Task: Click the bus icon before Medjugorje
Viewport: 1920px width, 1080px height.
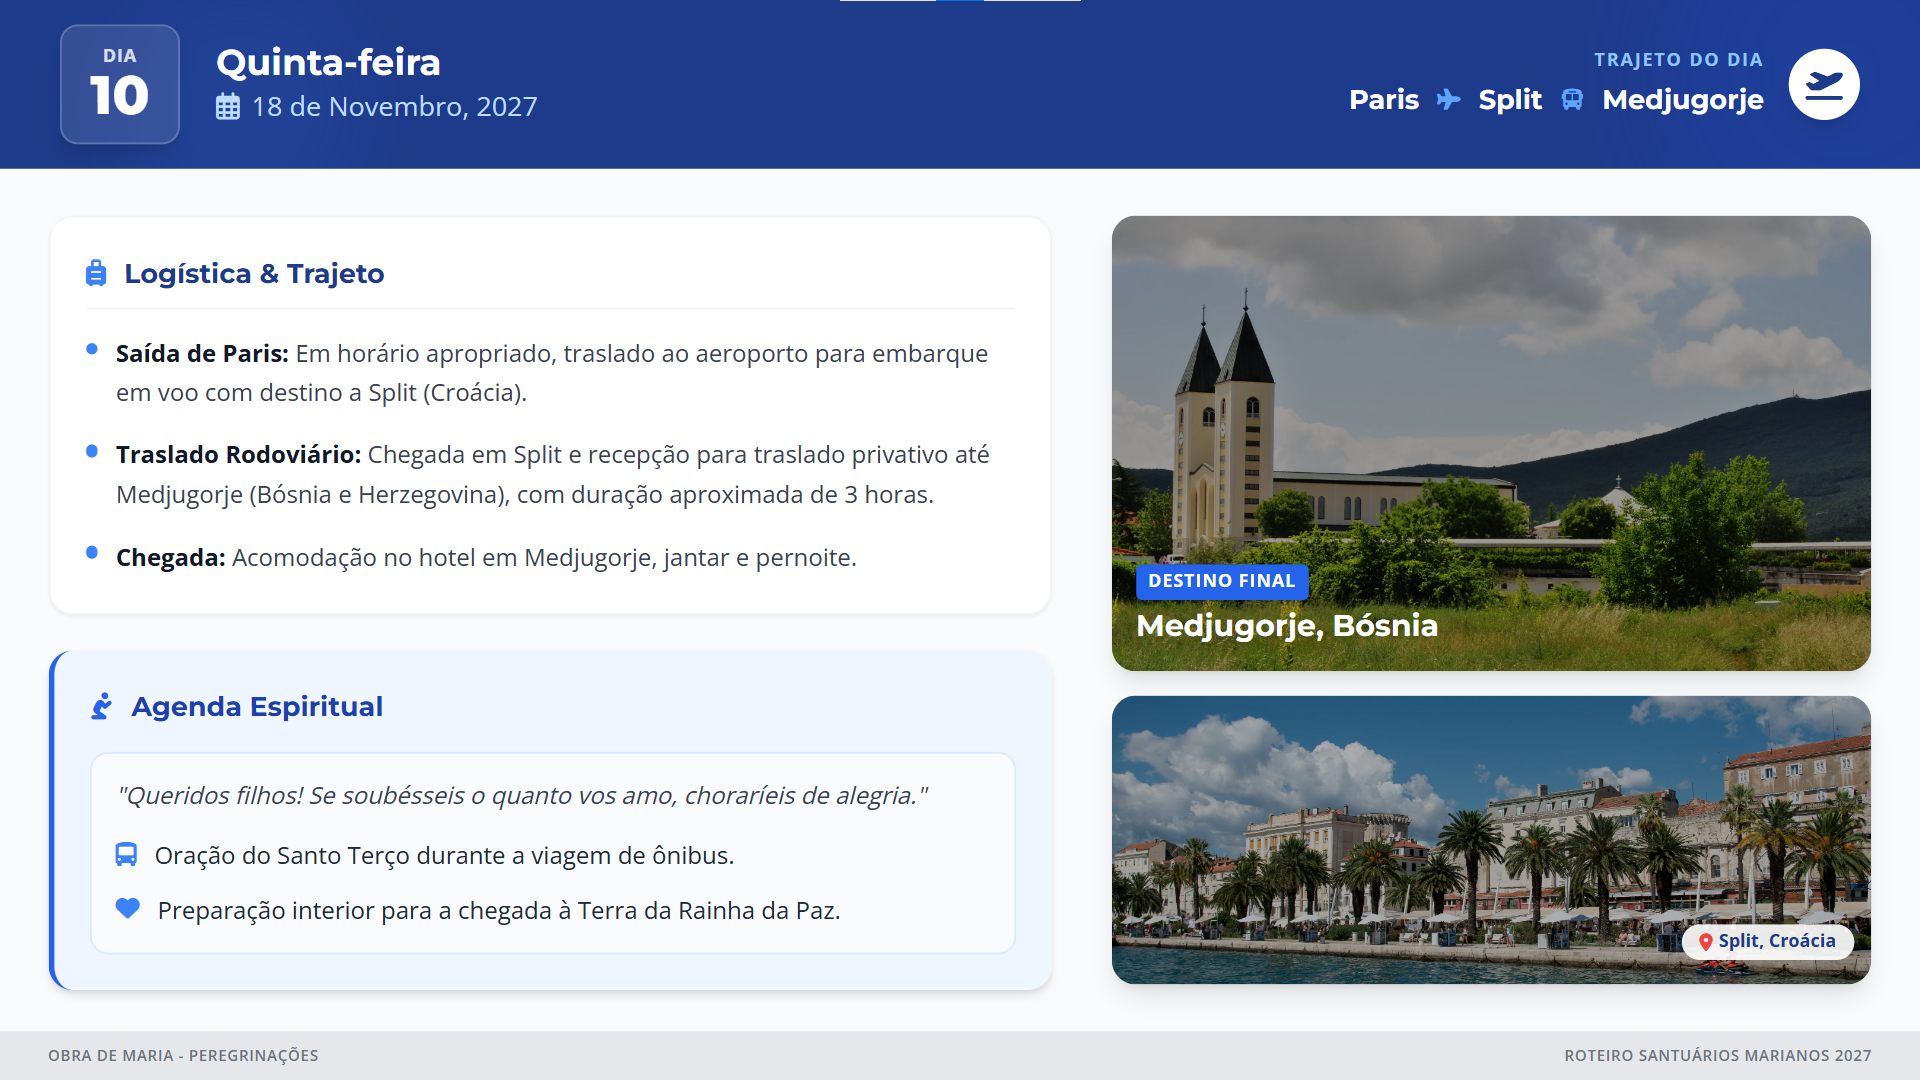Action: coord(1572,100)
